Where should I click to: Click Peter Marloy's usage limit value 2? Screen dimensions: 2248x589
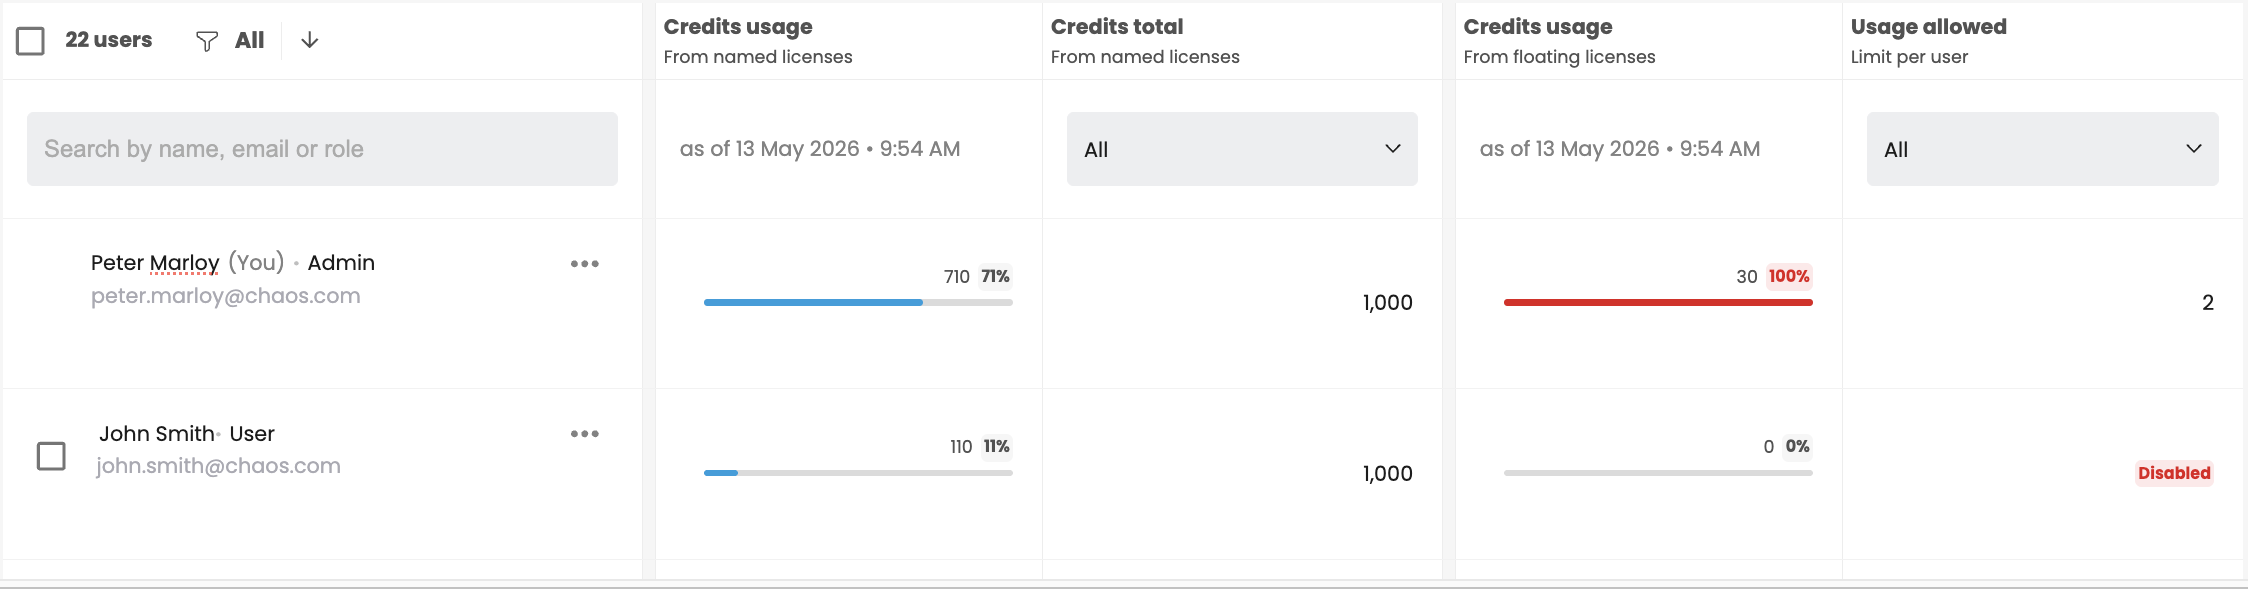tap(2208, 303)
